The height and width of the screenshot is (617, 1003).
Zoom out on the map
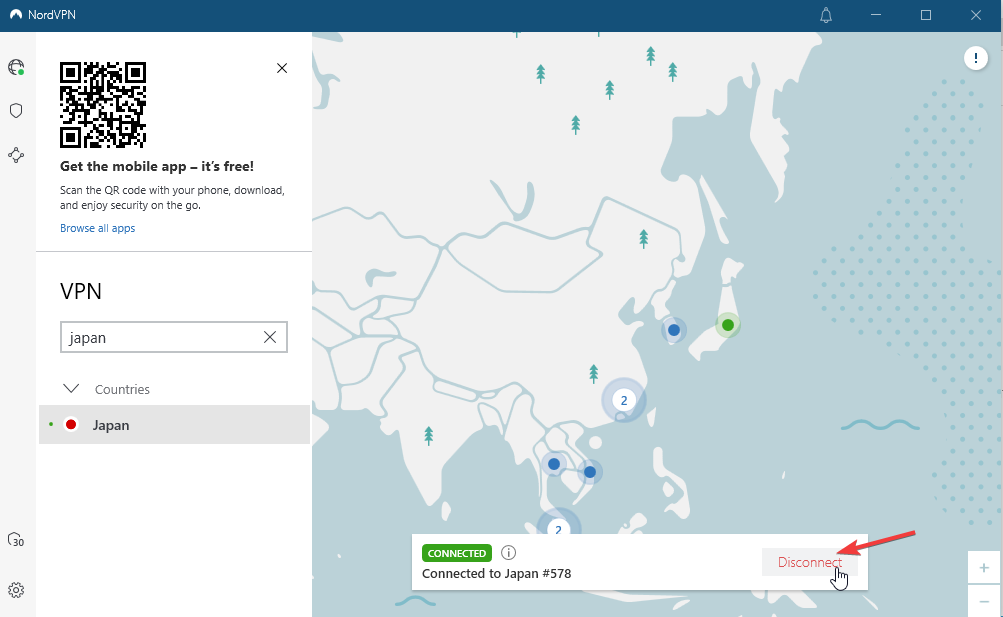[984, 601]
